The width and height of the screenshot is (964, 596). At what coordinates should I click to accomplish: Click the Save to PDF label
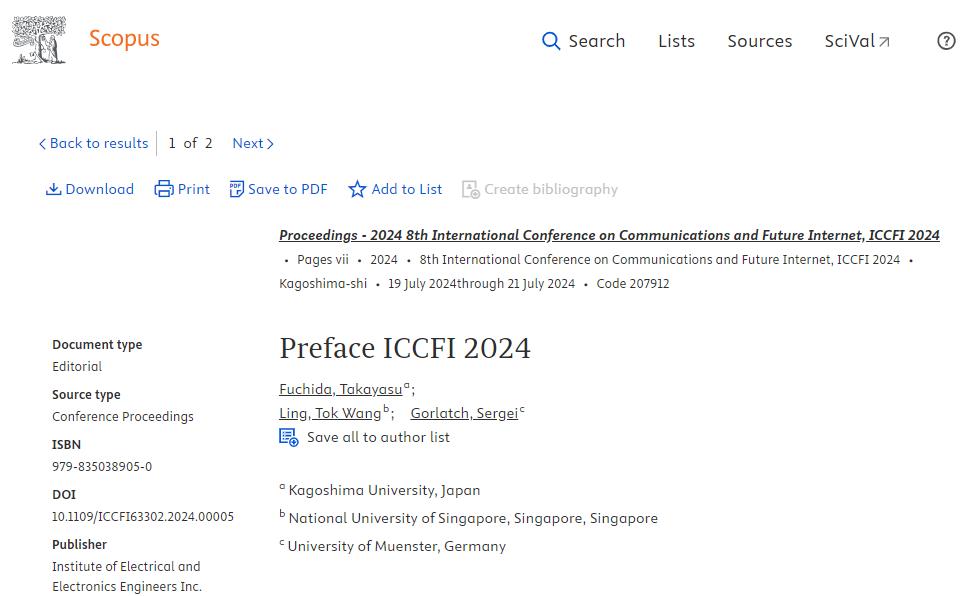pyautogui.click(x=288, y=189)
